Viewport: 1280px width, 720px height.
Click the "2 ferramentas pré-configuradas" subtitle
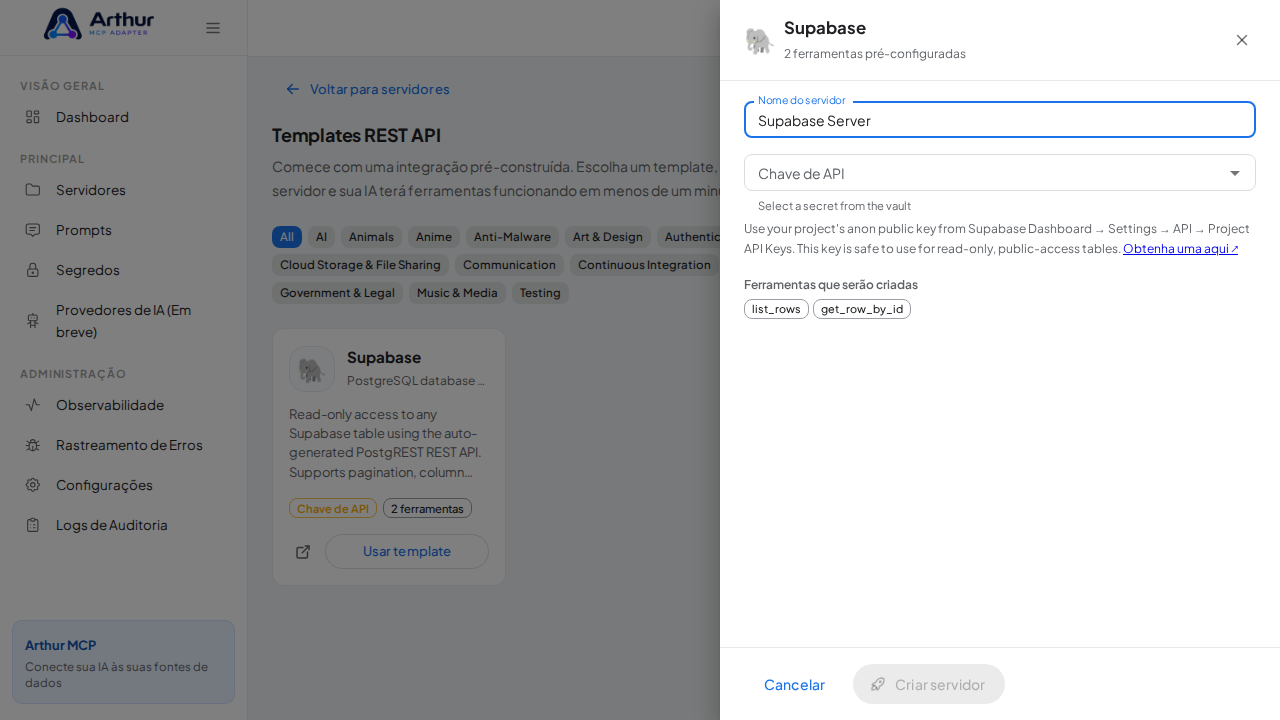(x=875, y=54)
